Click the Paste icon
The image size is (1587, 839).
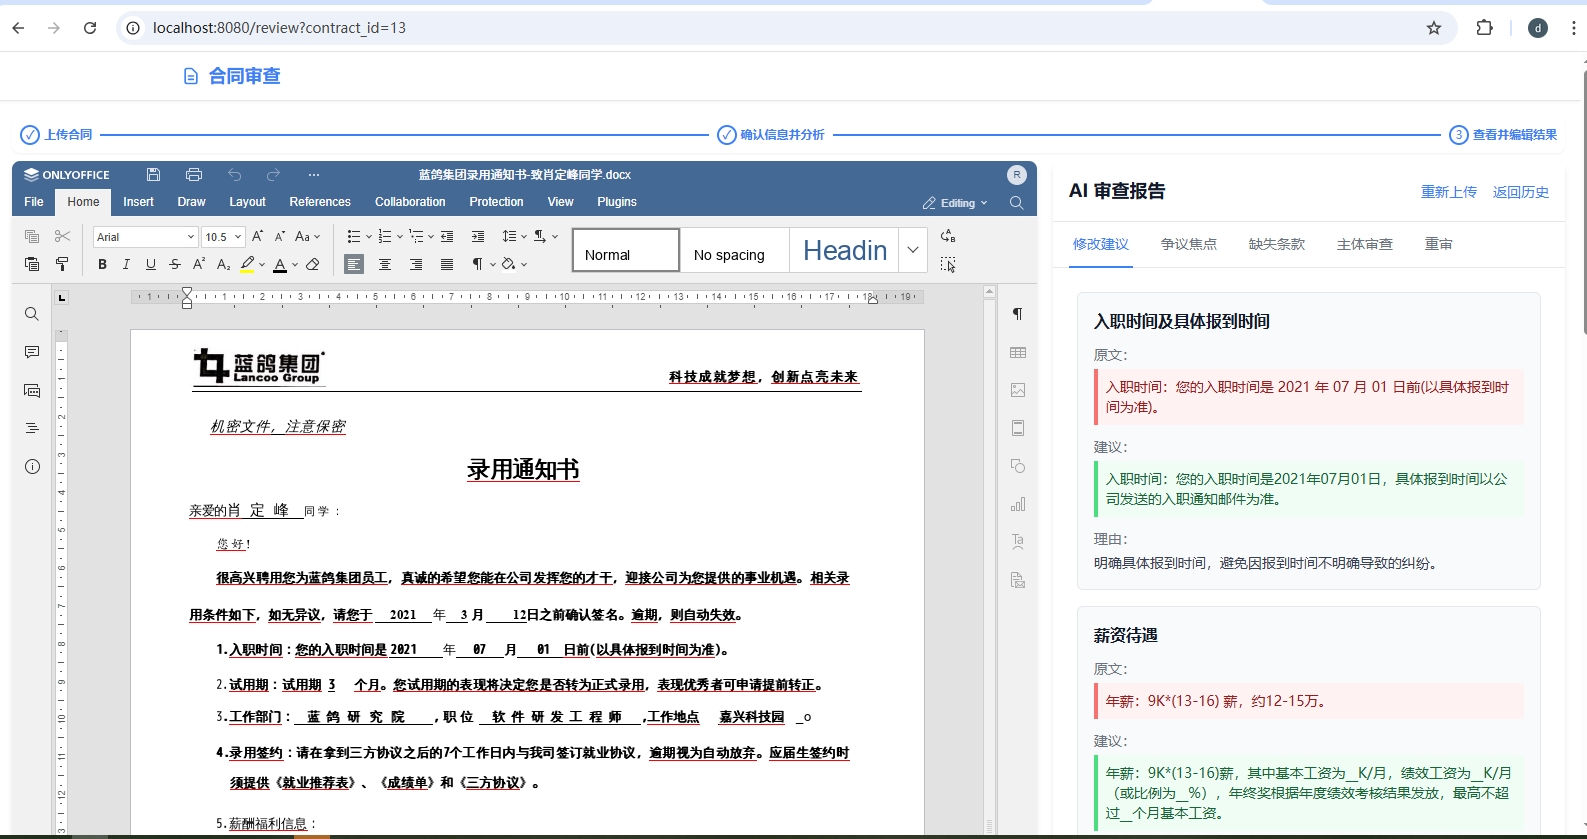click(x=32, y=264)
